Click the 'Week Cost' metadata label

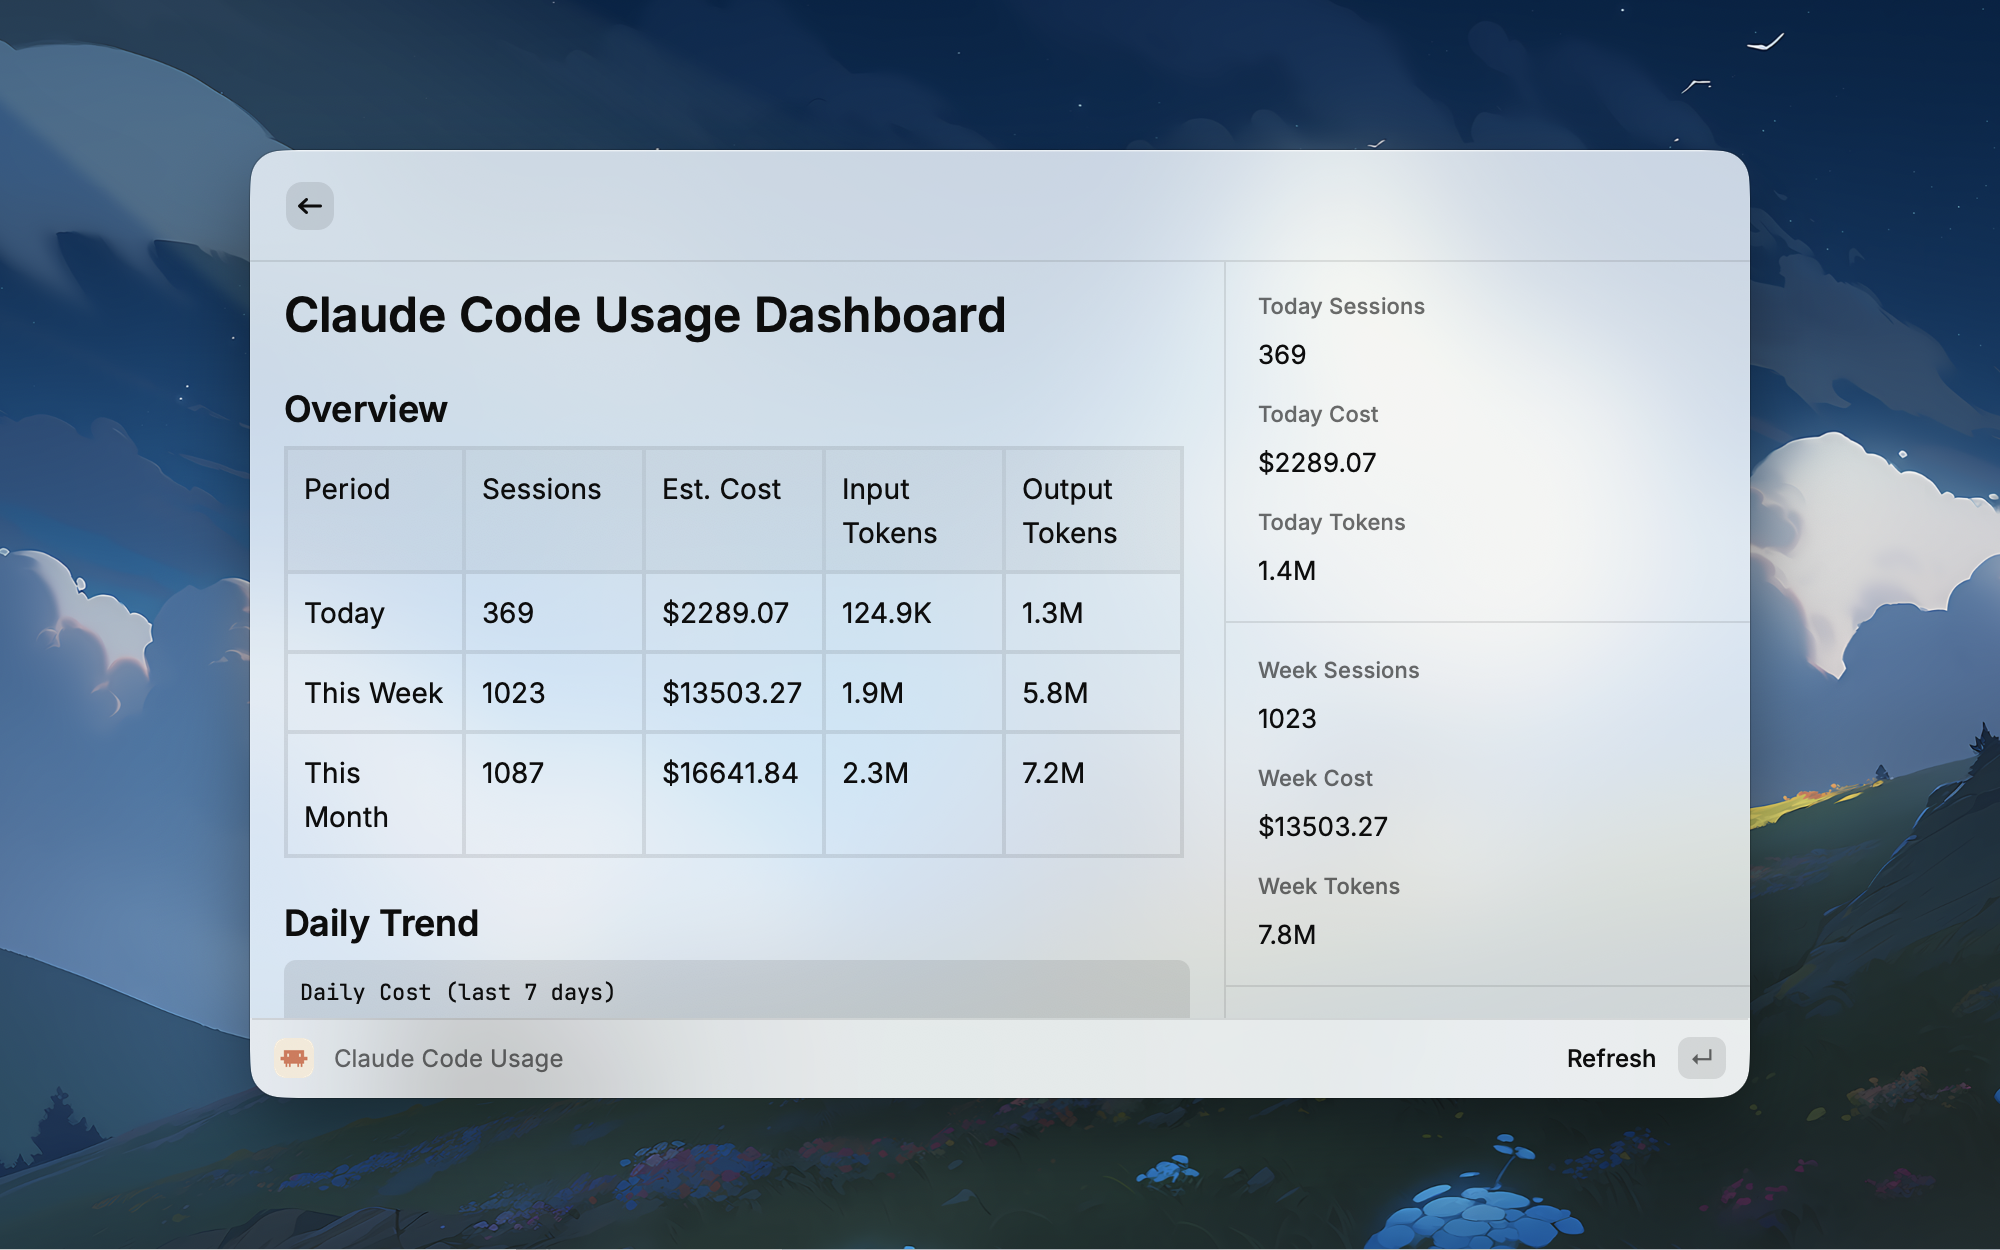1315,778
